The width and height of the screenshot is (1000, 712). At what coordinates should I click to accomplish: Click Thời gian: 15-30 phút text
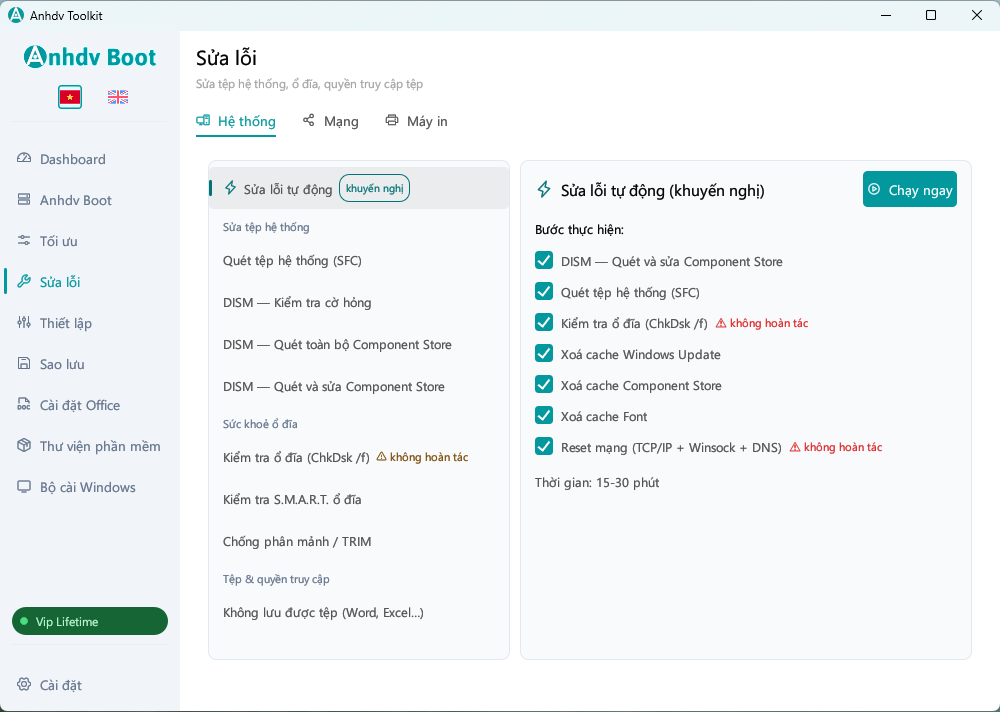pos(597,483)
